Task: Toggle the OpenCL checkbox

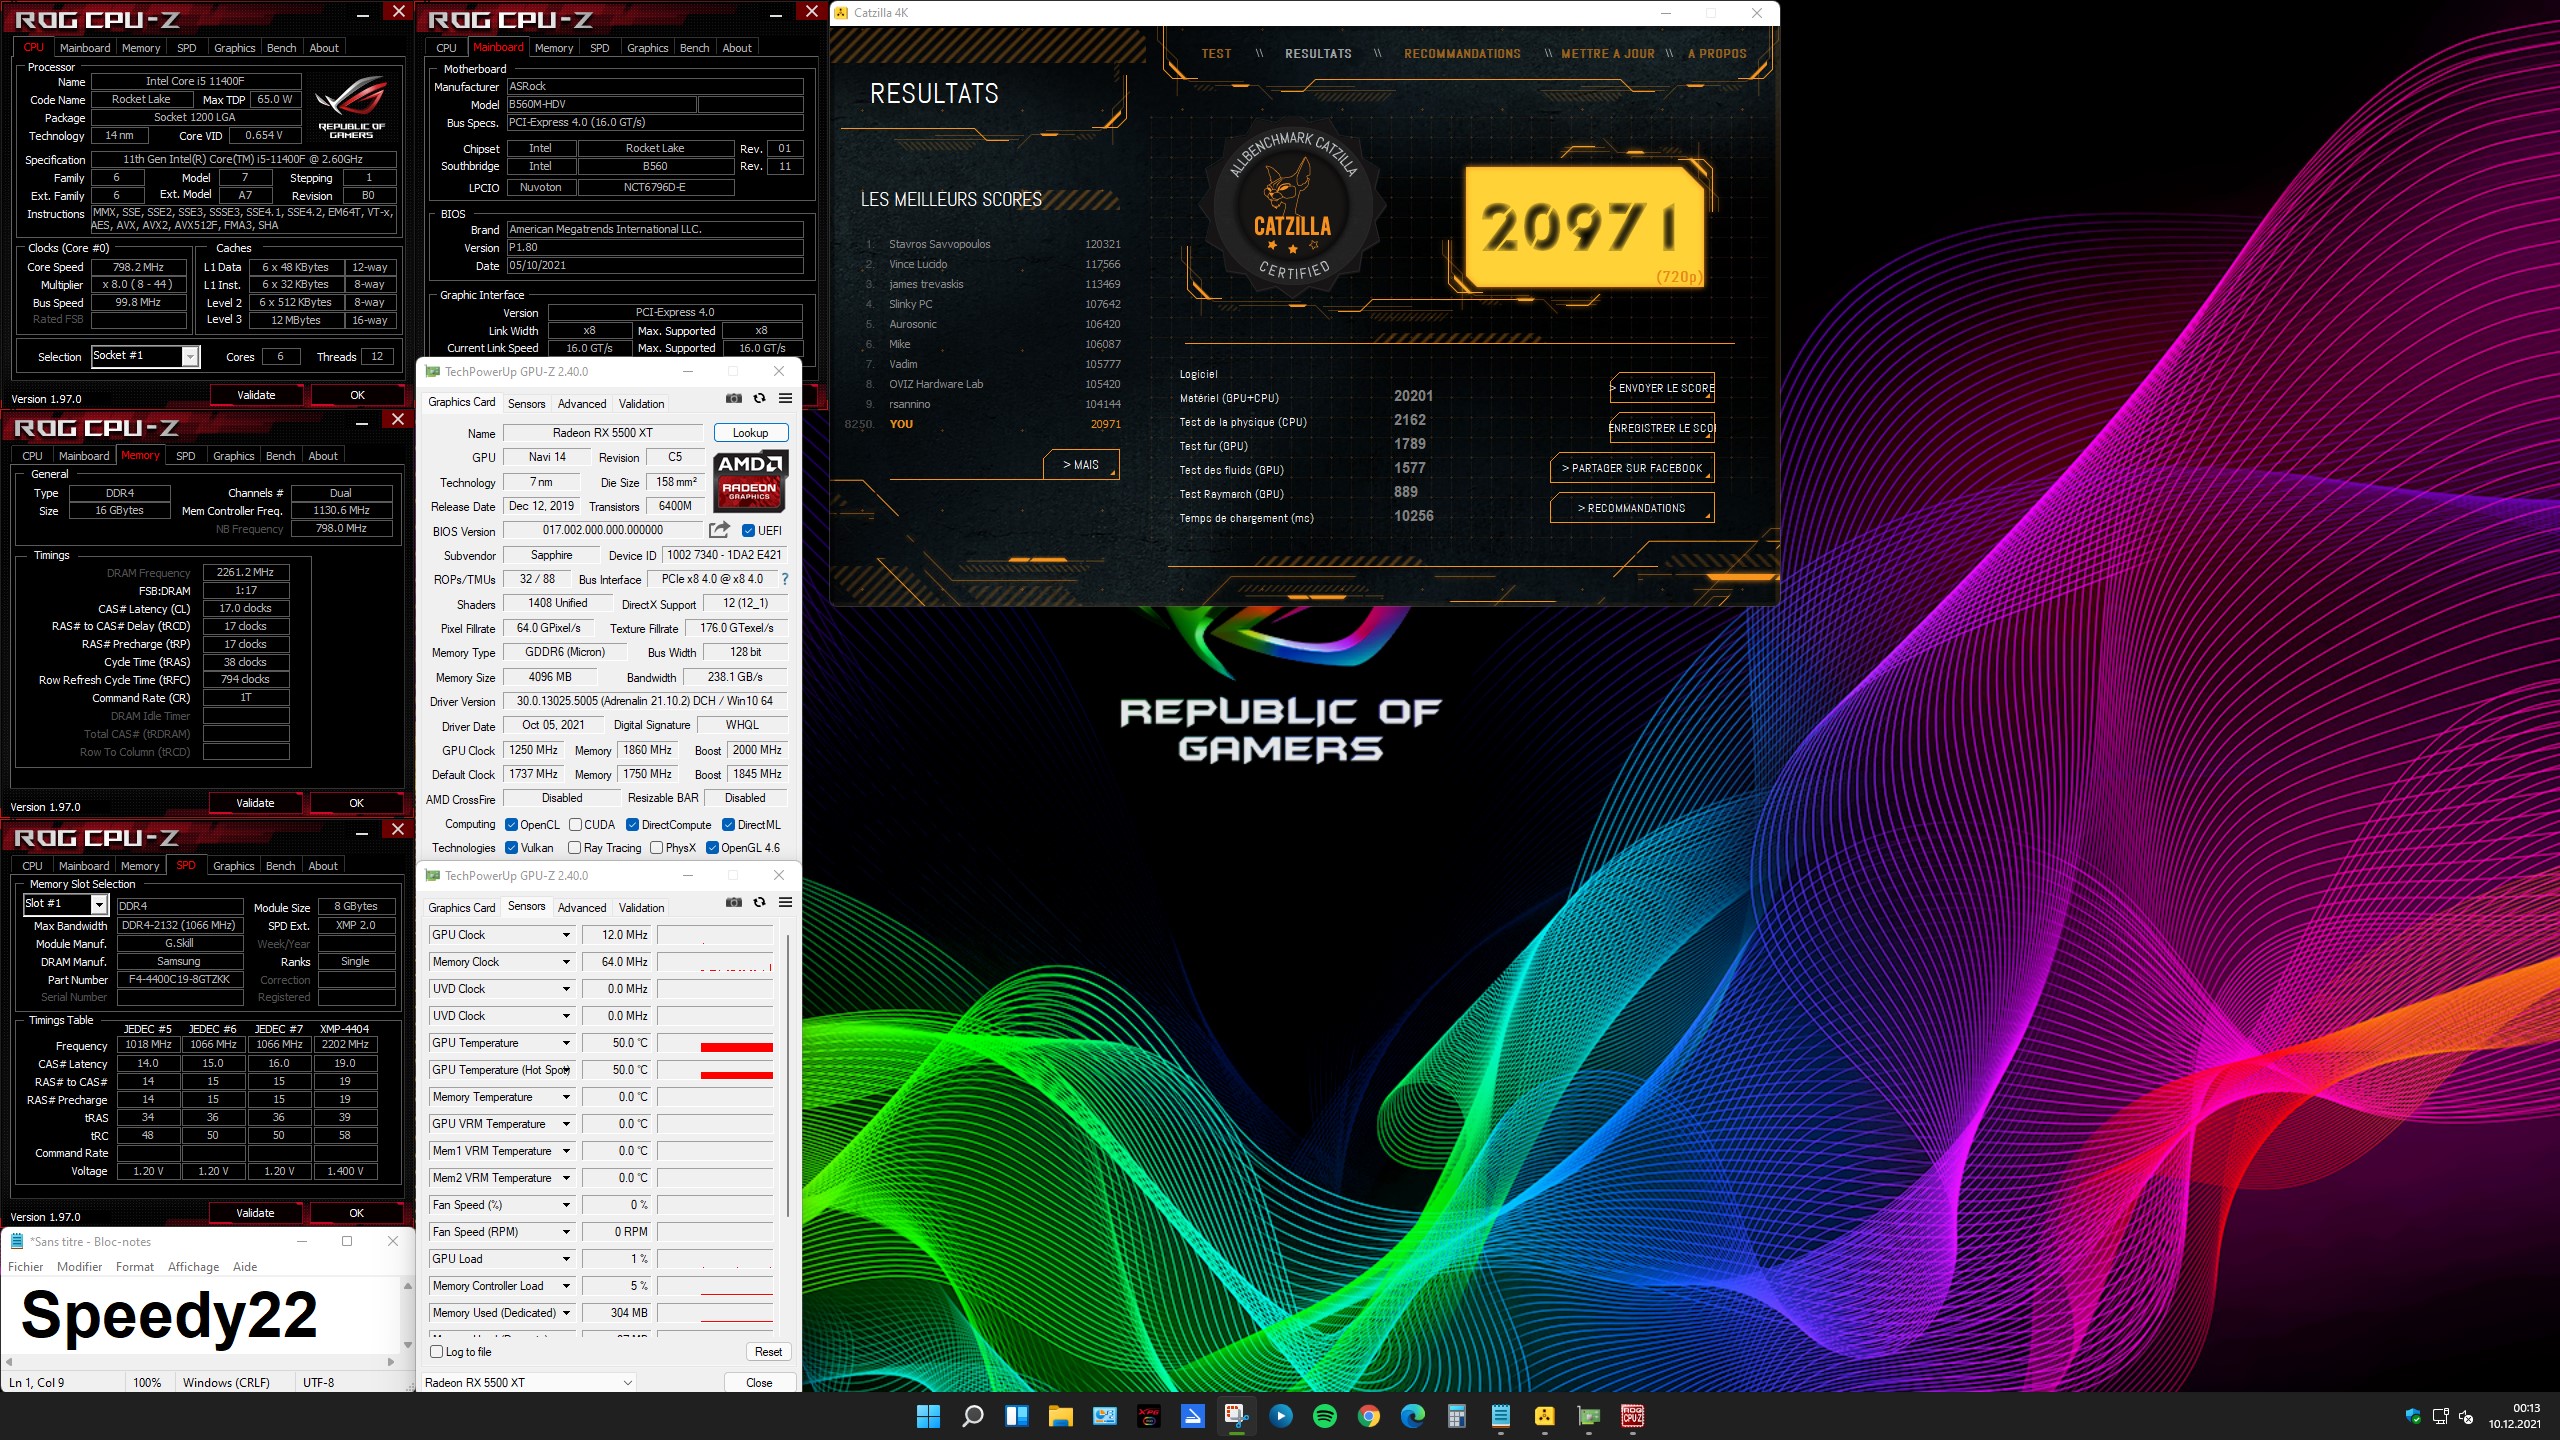Action: (512, 825)
